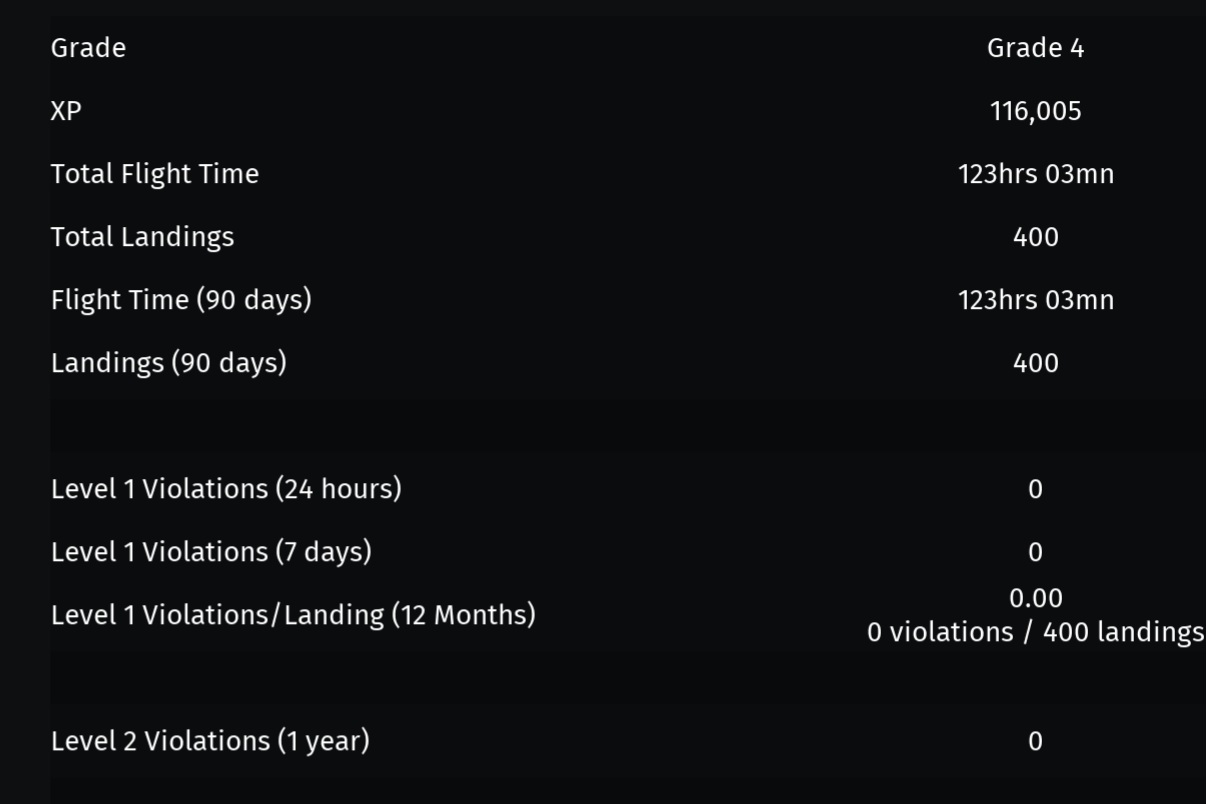Screen dimensions: 1206x804
Task: Click the 0 violations / 400 landings text
Action: (x=1035, y=632)
